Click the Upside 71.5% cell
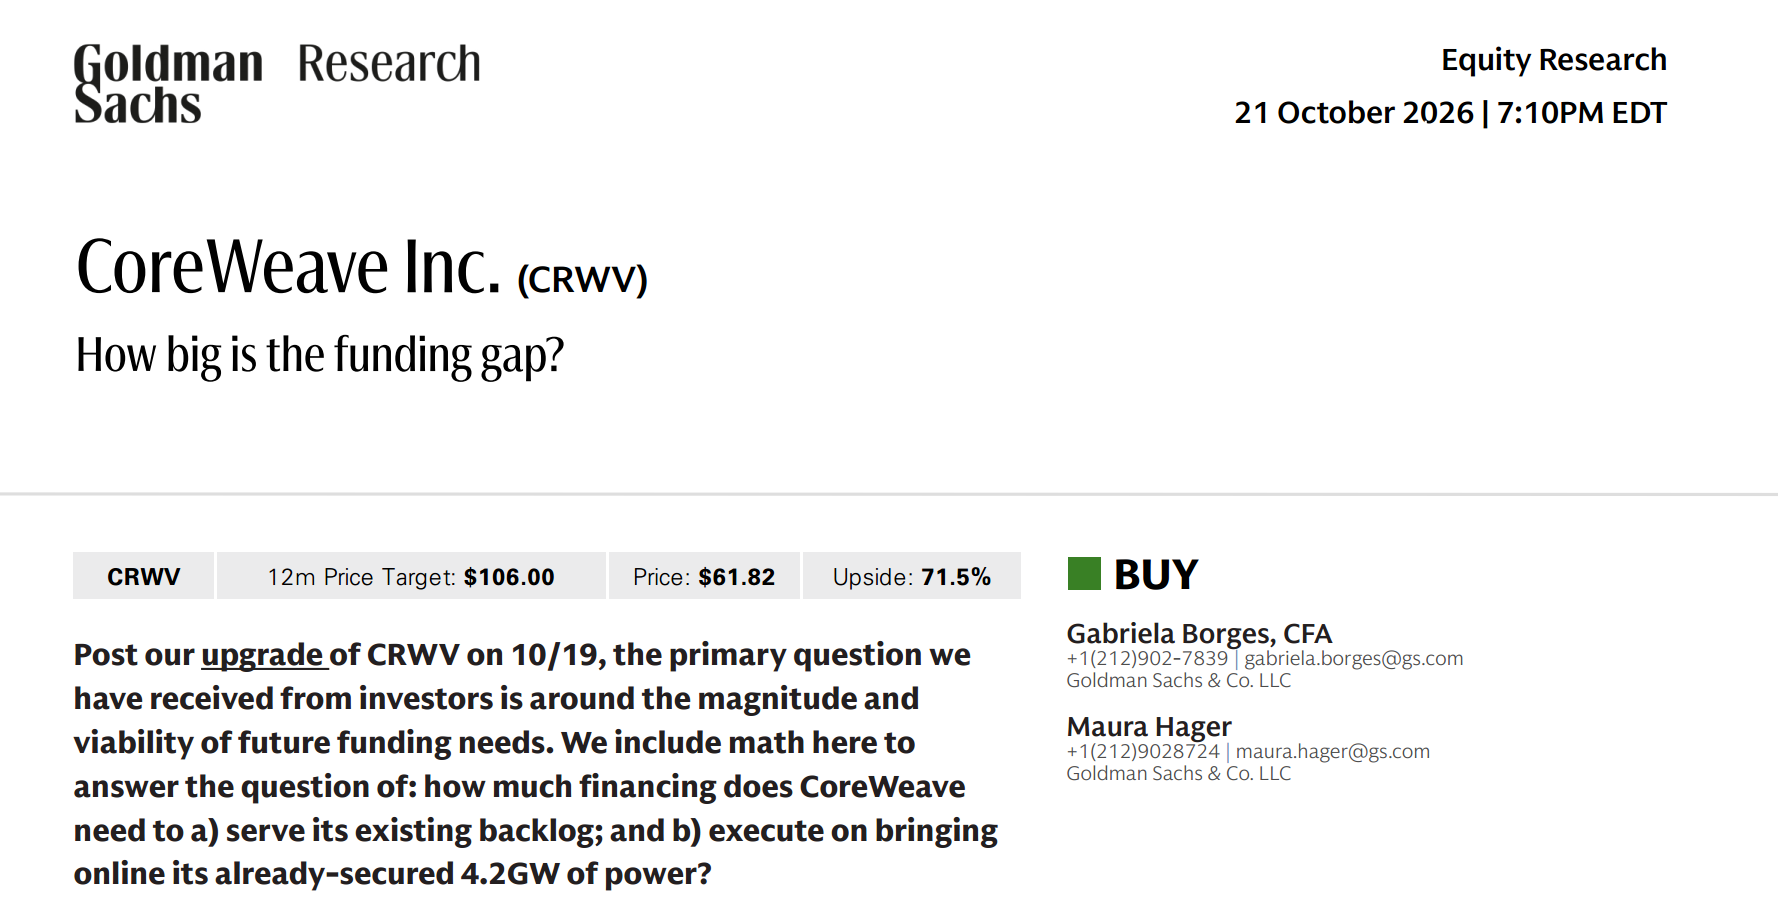Image resolution: width=1778 pixels, height=921 pixels. [x=911, y=576]
